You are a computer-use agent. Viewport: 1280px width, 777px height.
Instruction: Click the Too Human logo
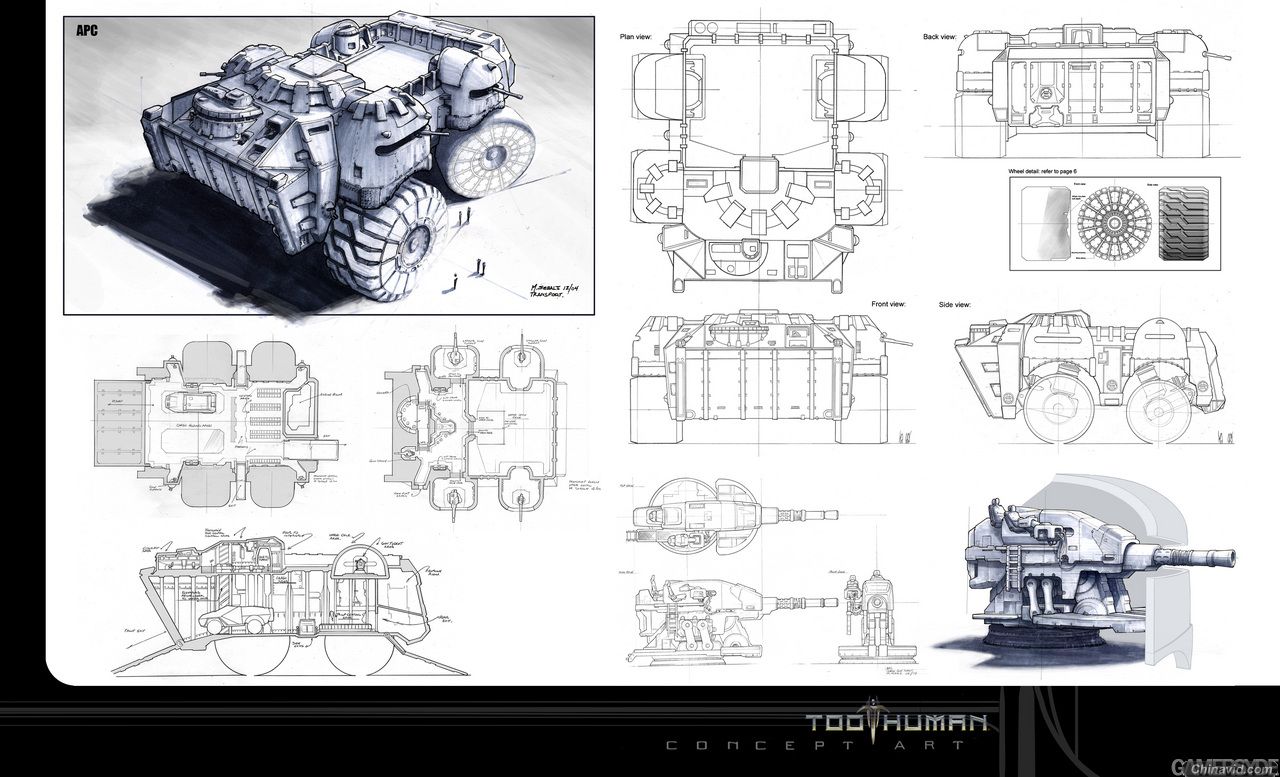896,720
